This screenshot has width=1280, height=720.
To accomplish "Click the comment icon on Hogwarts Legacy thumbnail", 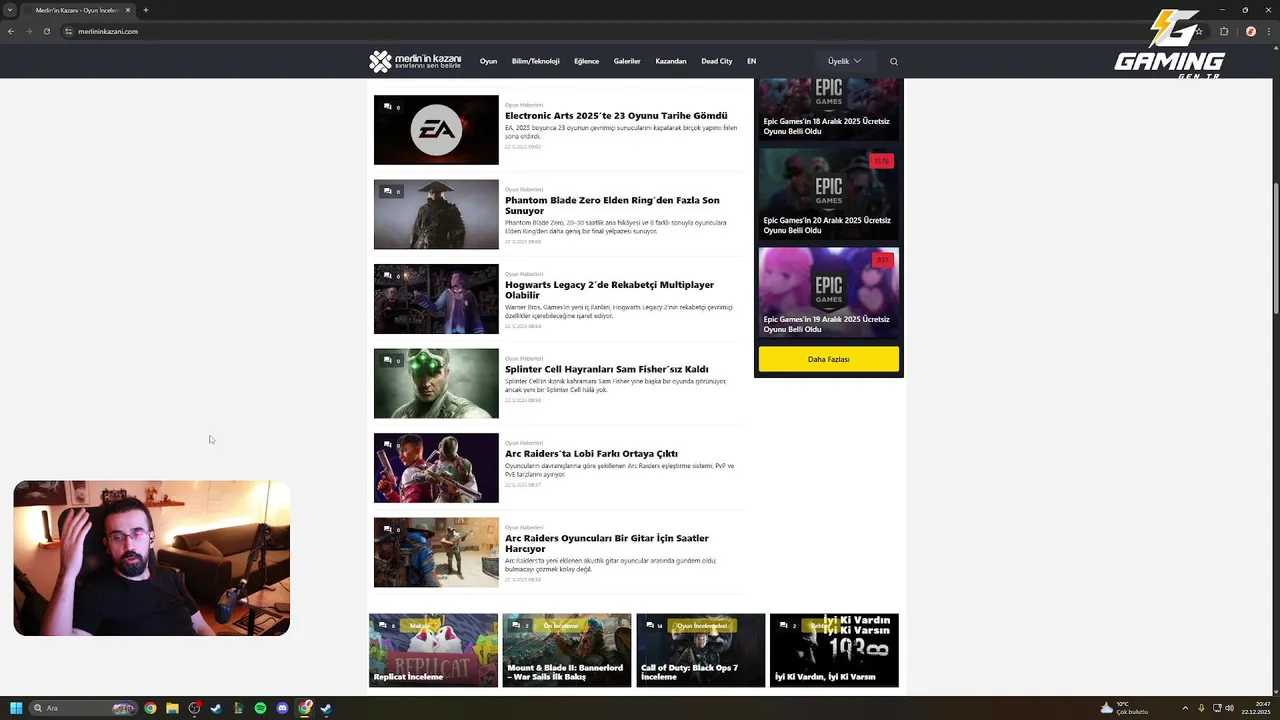I will coord(387,276).
